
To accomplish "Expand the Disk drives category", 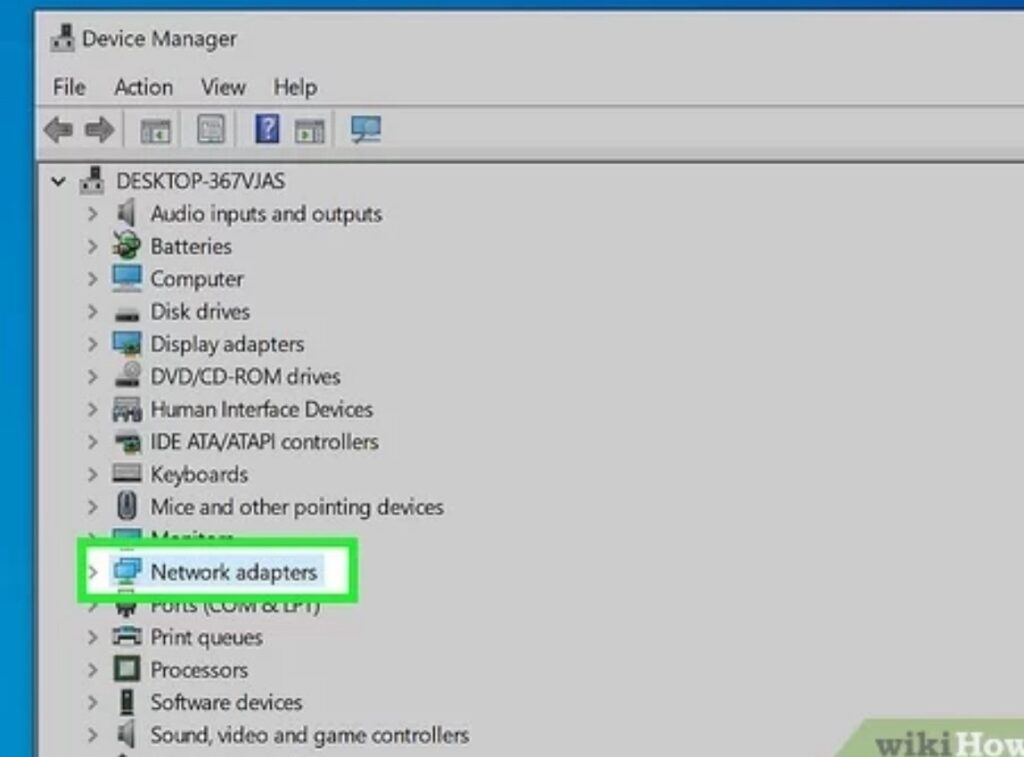I will click(x=92, y=312).
